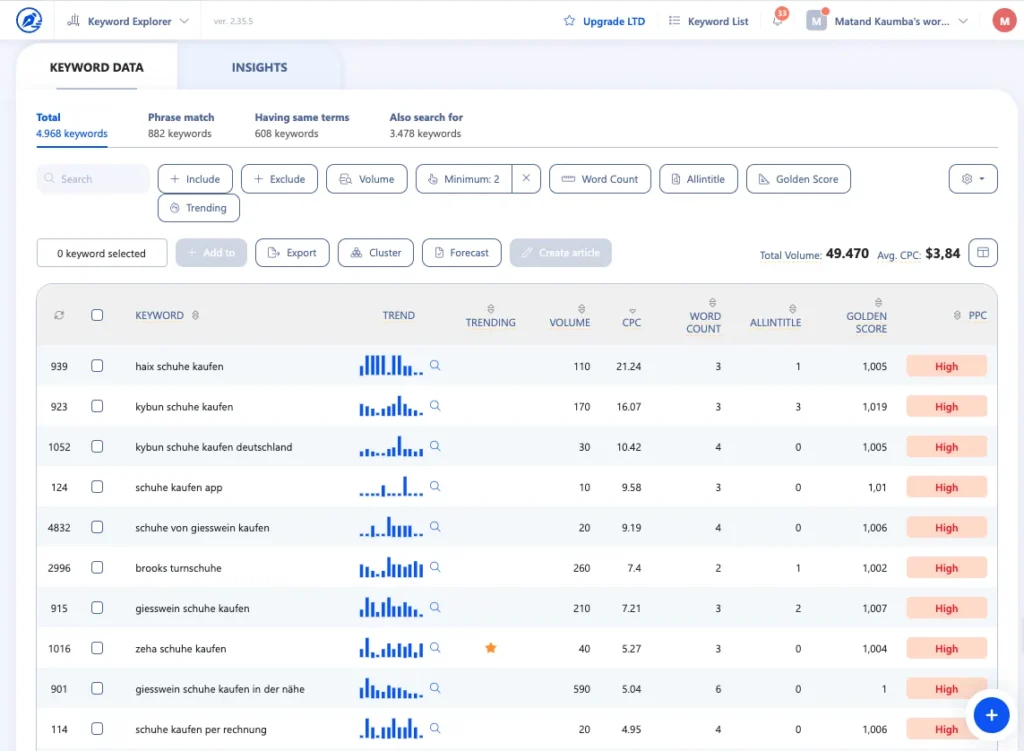The image size is (1024, 751).
Task: Click magnifier icon beside haix schuhe kaufen trend
Action: (435, 366)
